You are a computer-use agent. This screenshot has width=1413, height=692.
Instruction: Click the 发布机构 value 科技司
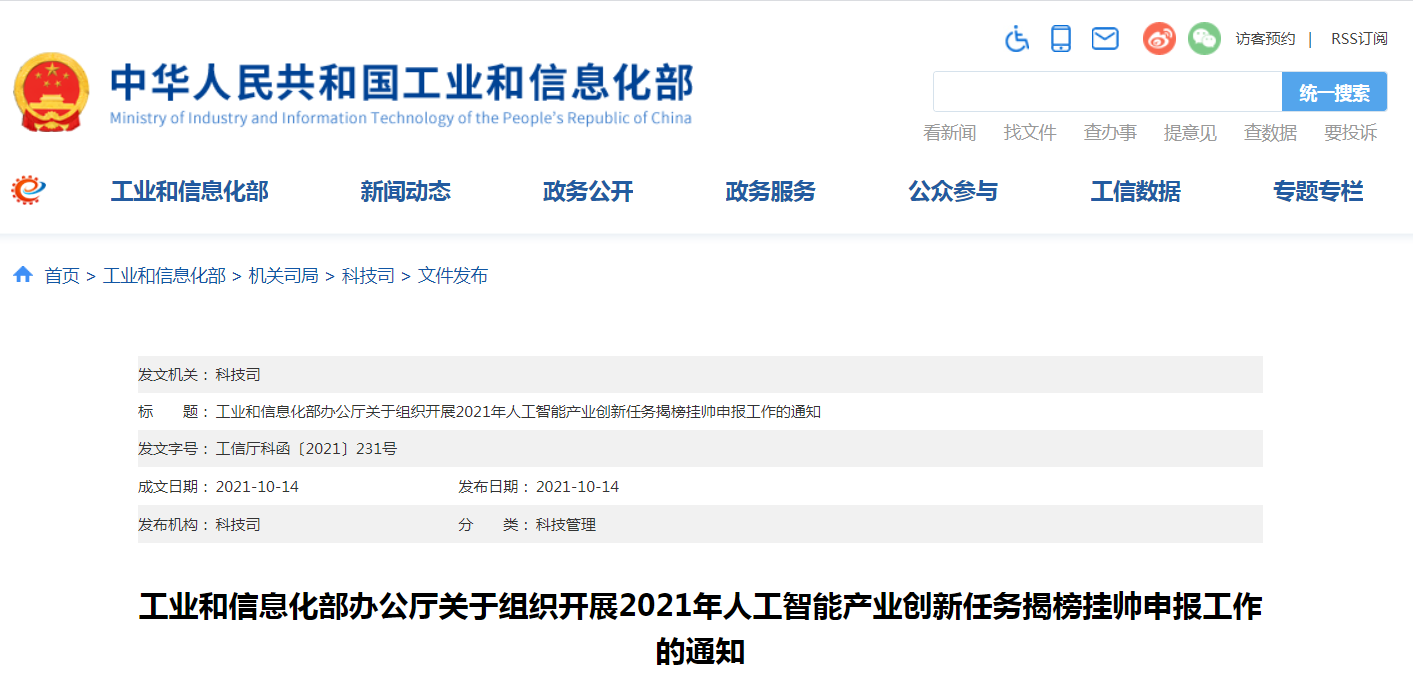(x=238, y=524)
